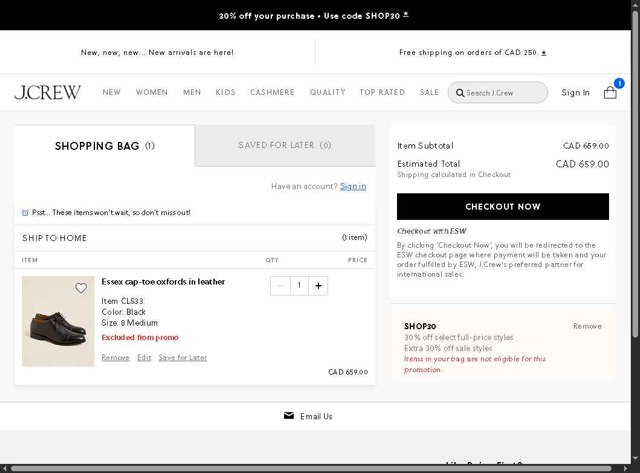Click the quantity value field
The image size is (640, 473).
[299, 286]
